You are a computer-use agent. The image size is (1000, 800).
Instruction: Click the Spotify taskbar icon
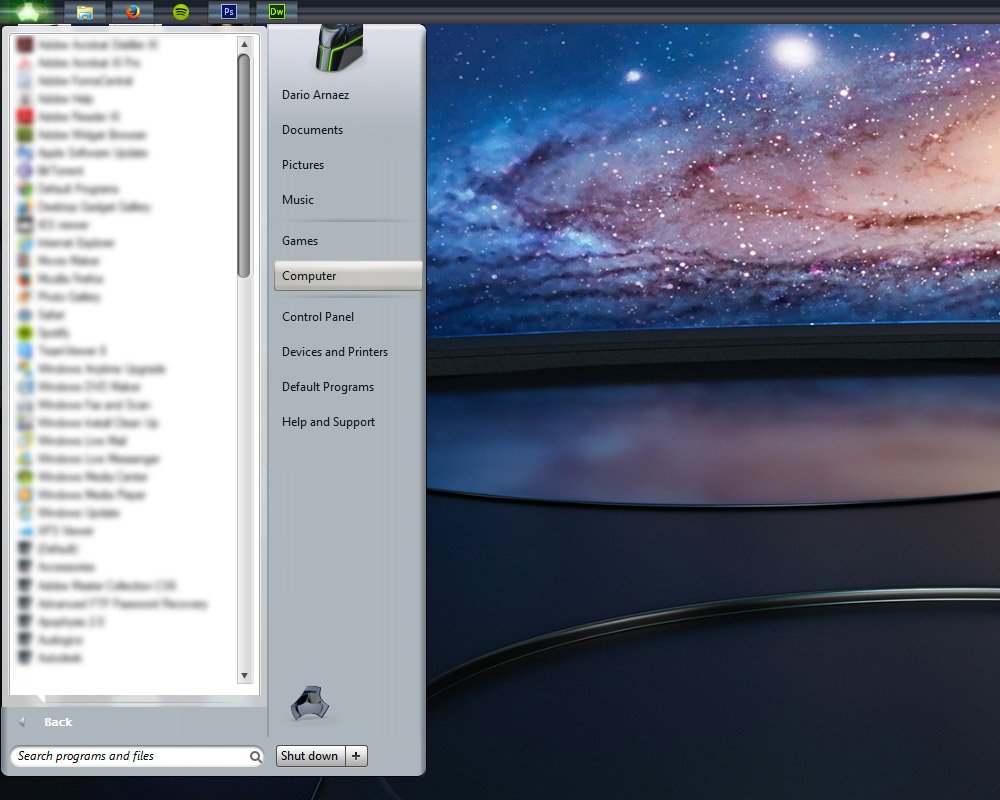coord(181,12)
